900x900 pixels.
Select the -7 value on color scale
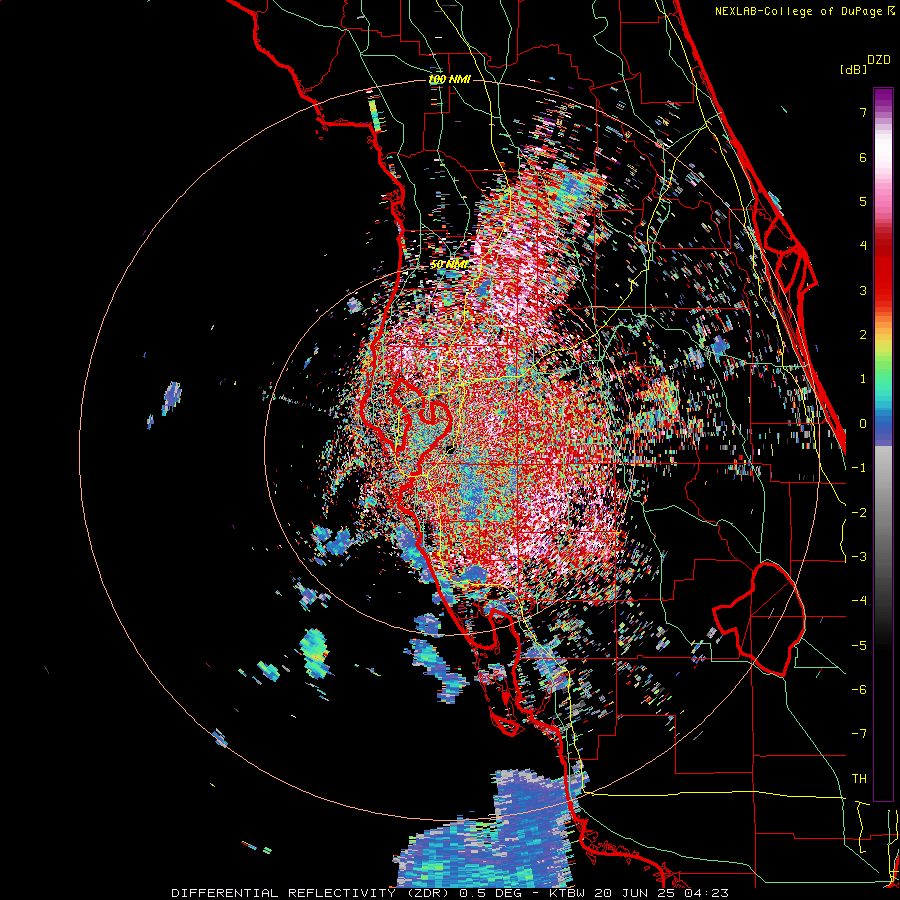[x=859, y=734]
